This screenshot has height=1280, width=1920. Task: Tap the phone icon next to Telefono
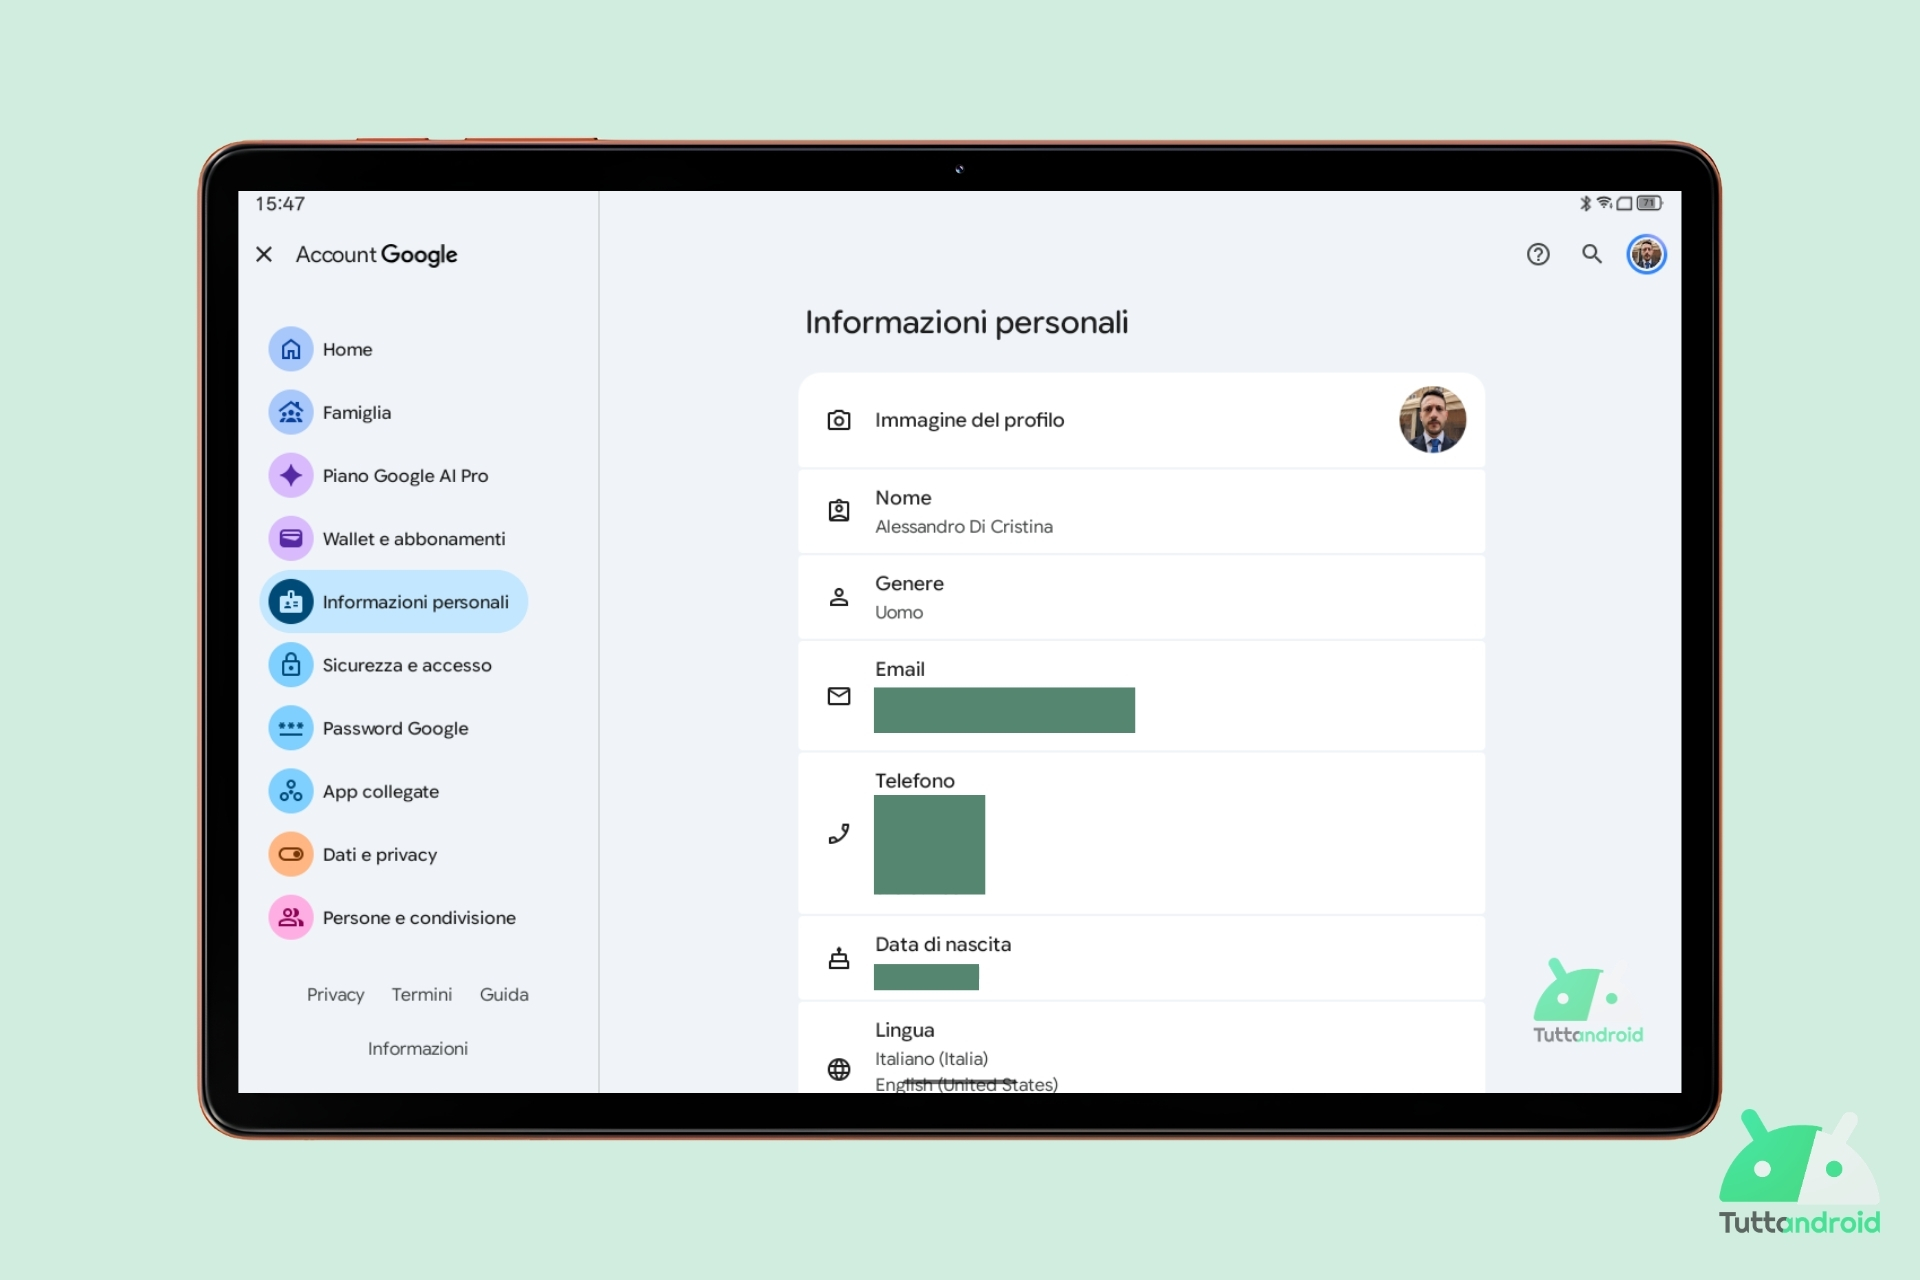coord(839,833)
